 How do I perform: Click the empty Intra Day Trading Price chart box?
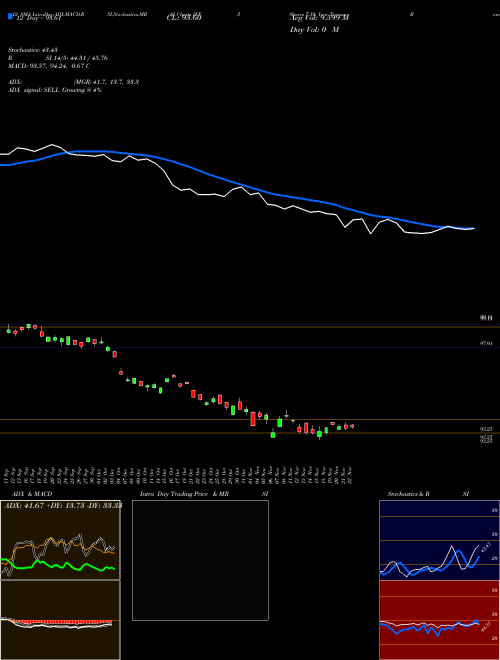click(200, 560)
